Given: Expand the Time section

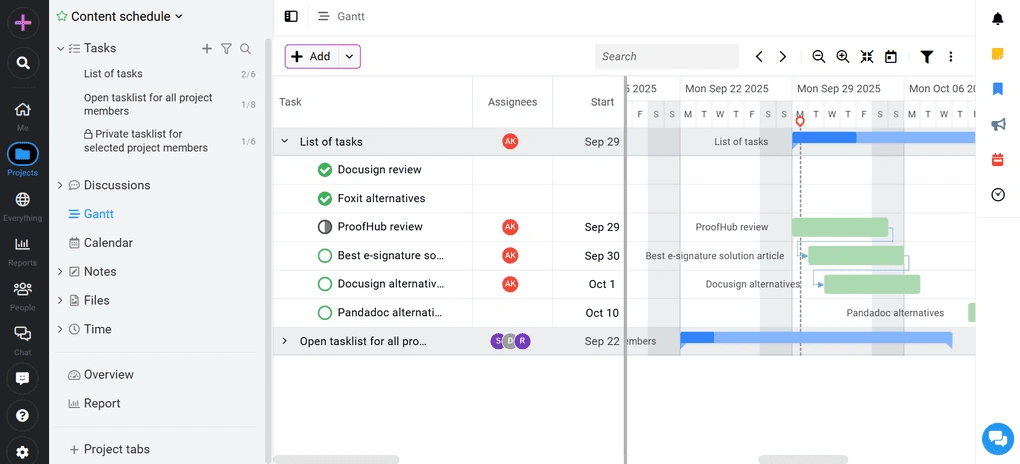Looking at the screenshot, I should [x=60, y=329].
